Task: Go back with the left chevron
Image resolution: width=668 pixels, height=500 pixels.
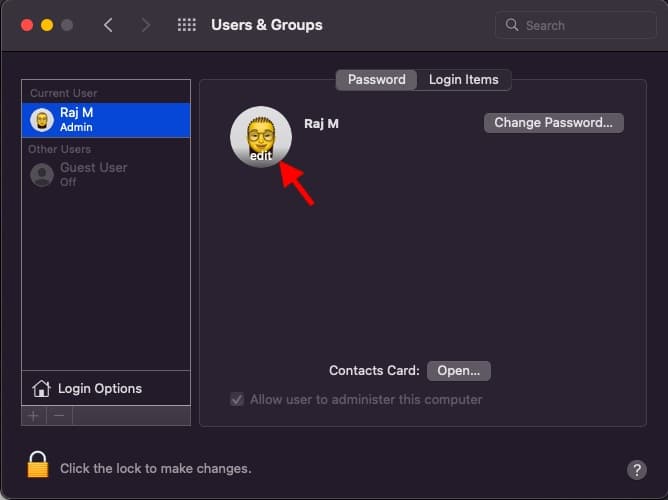Action: tap(109, 25)
